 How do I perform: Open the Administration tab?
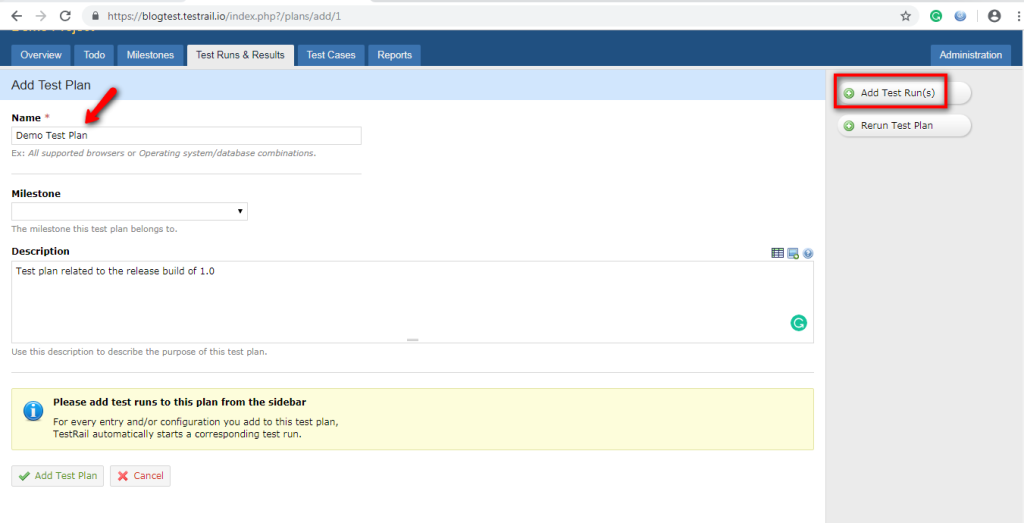970,55
